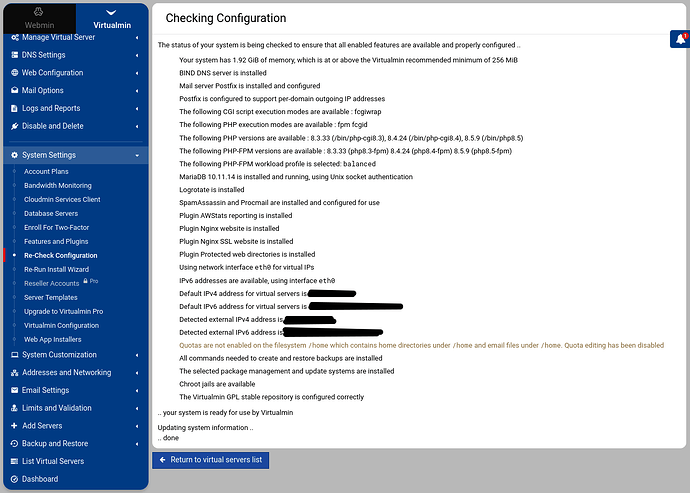Open Enroll For Two-Factor
This screenshot has width=690, height=493.
(x=56, y=228)
